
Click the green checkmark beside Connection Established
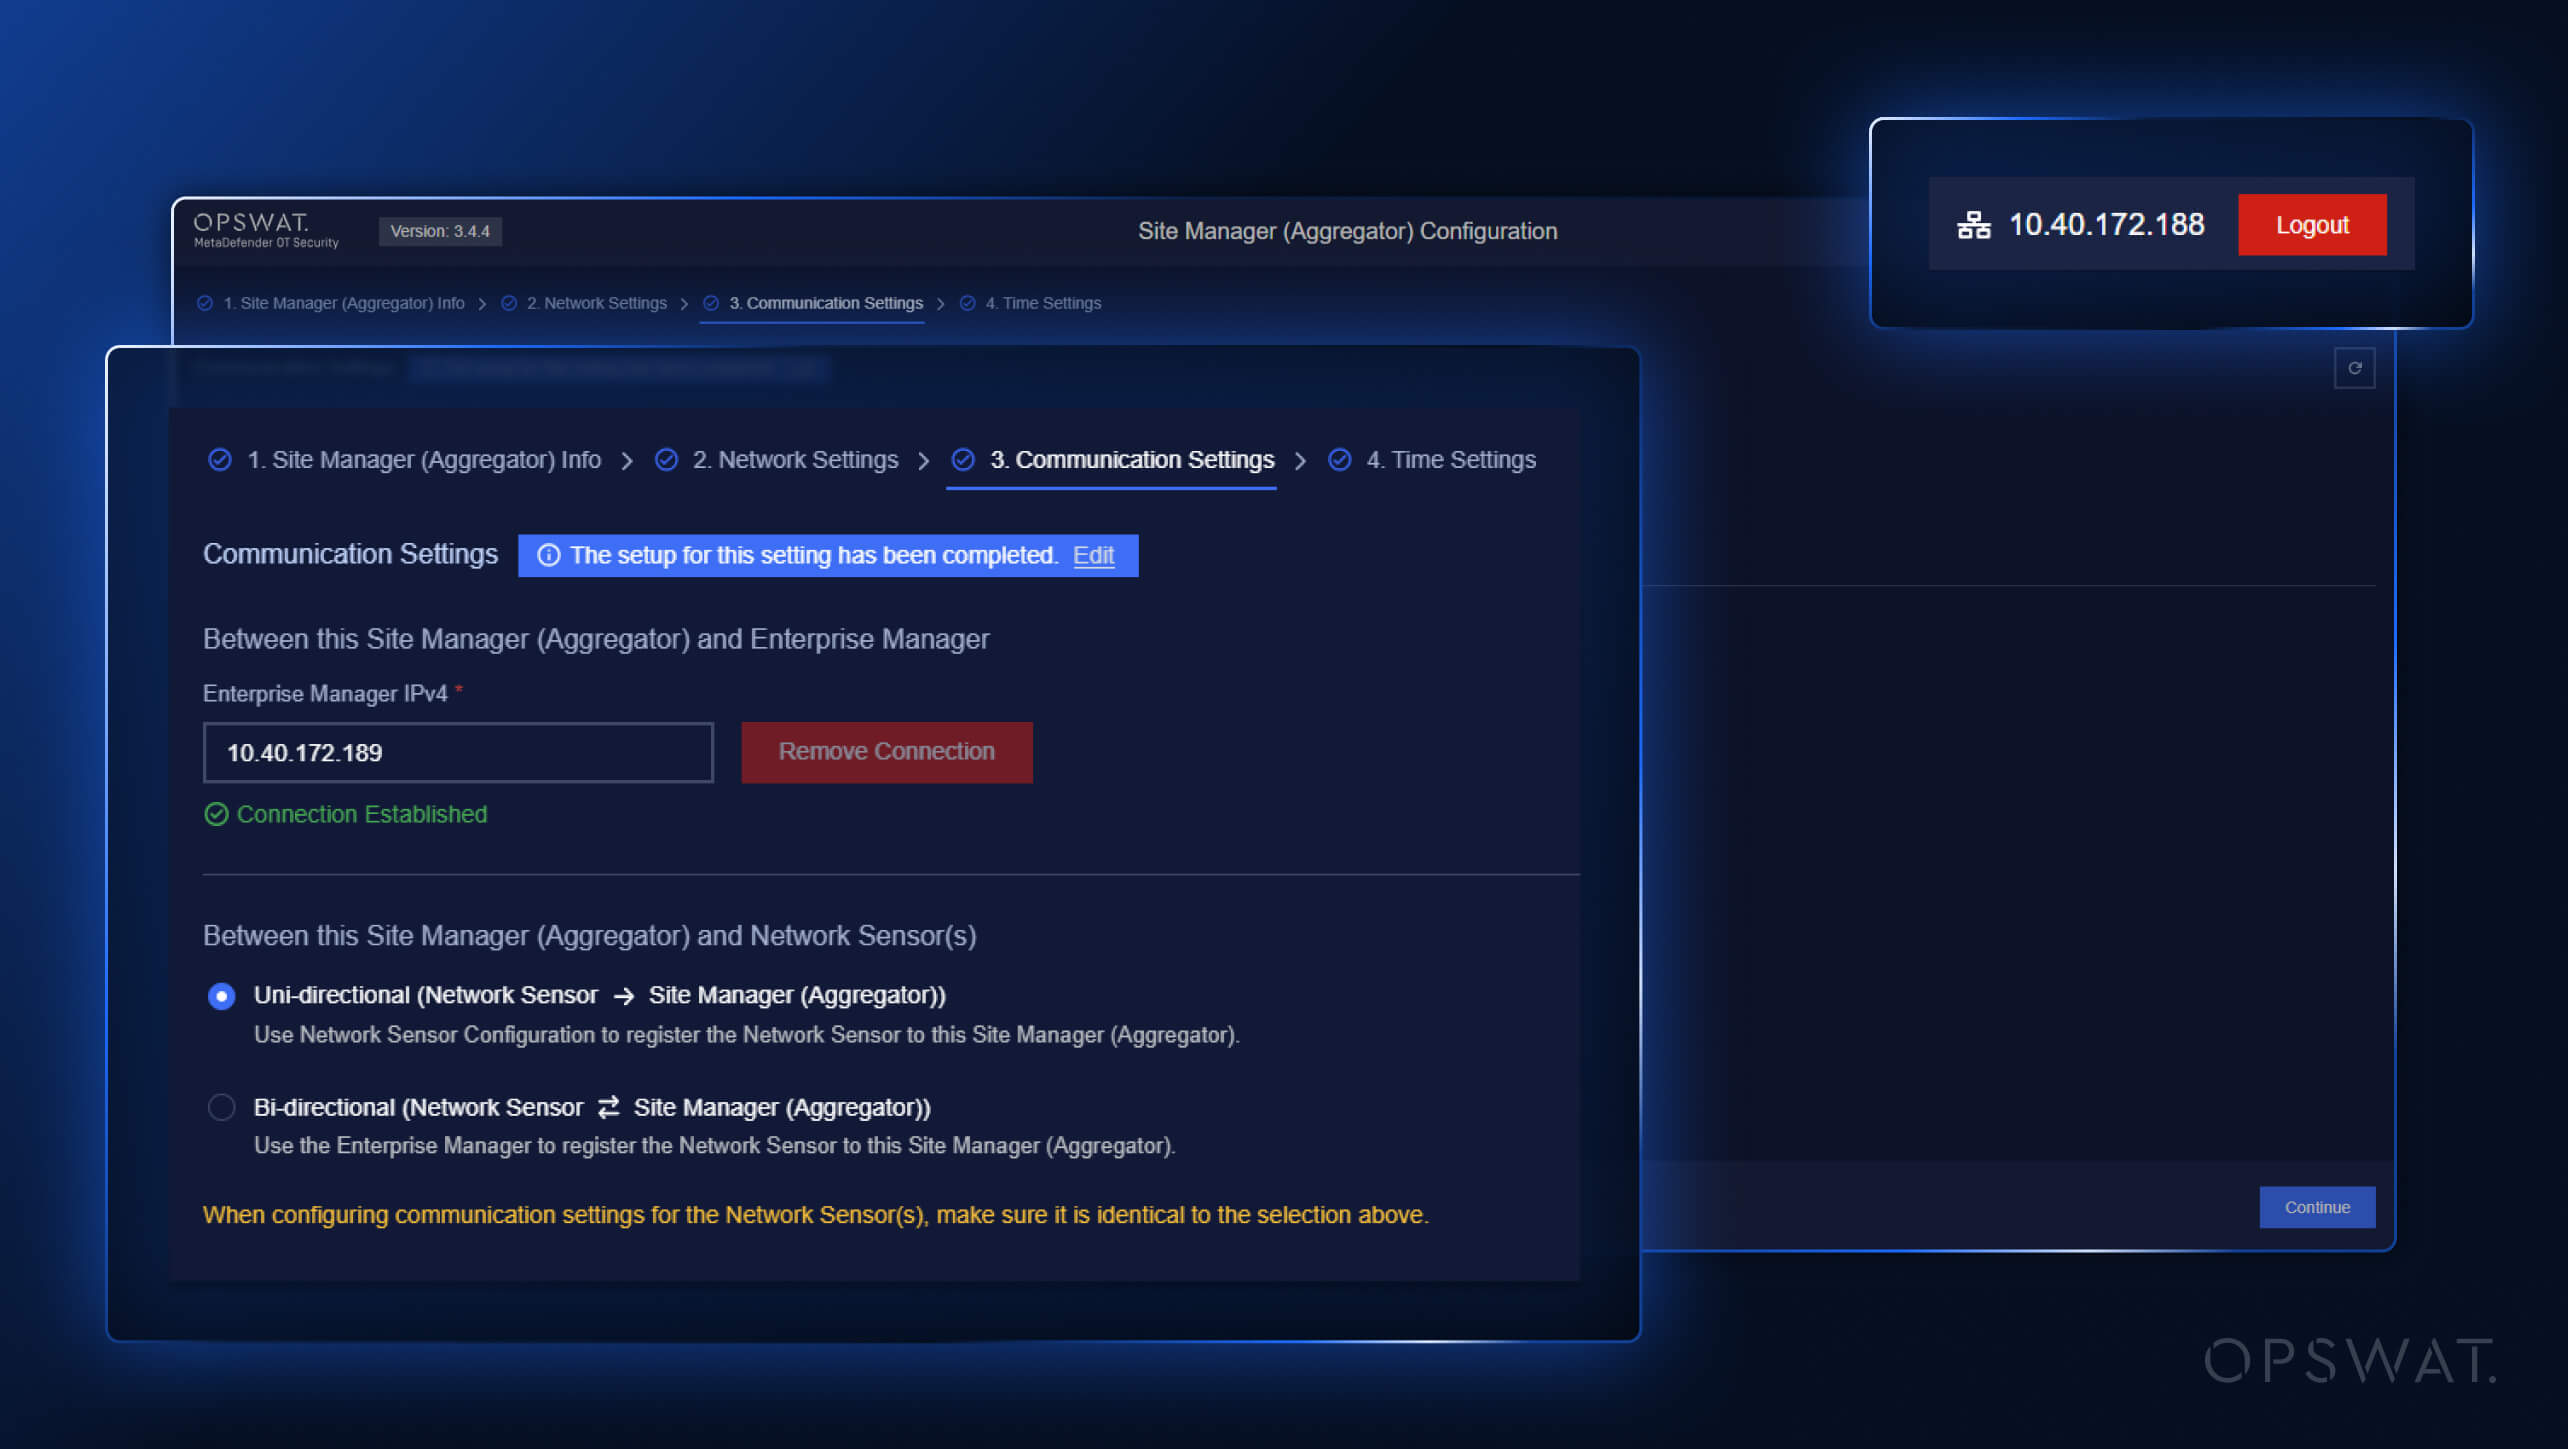point(216,814)
